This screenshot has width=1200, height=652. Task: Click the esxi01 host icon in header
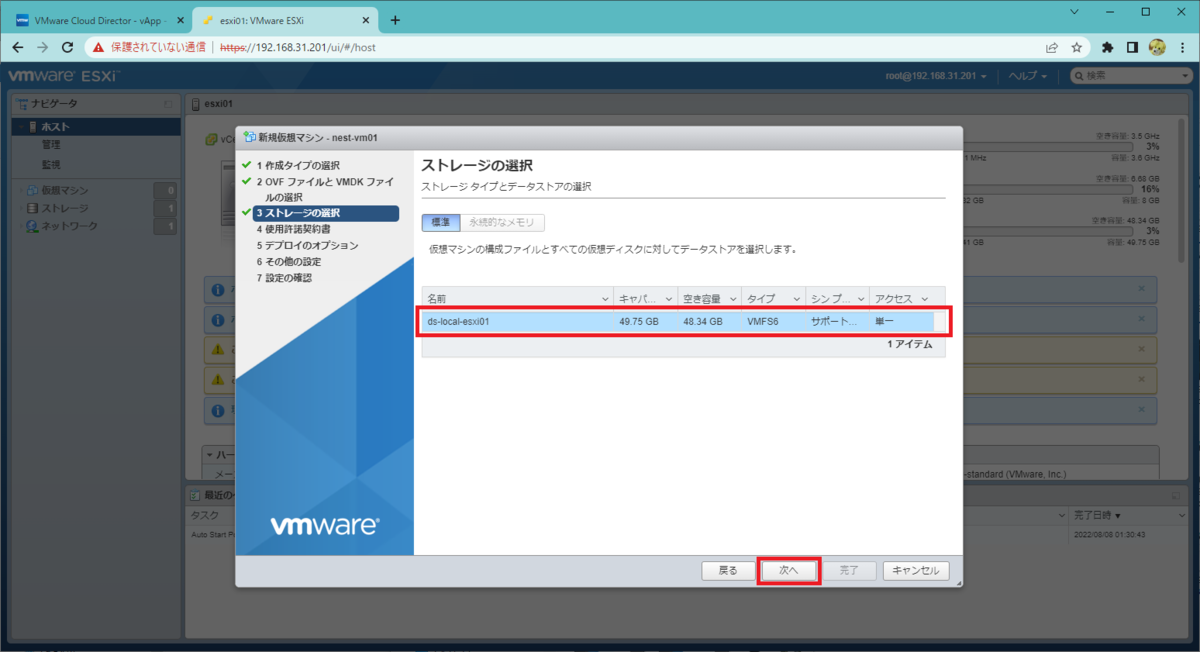tap(196, 104)
